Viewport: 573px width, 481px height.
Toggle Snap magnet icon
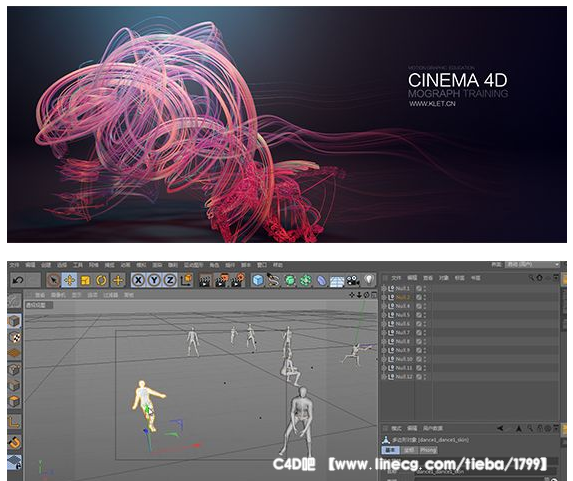coord(14,443)
